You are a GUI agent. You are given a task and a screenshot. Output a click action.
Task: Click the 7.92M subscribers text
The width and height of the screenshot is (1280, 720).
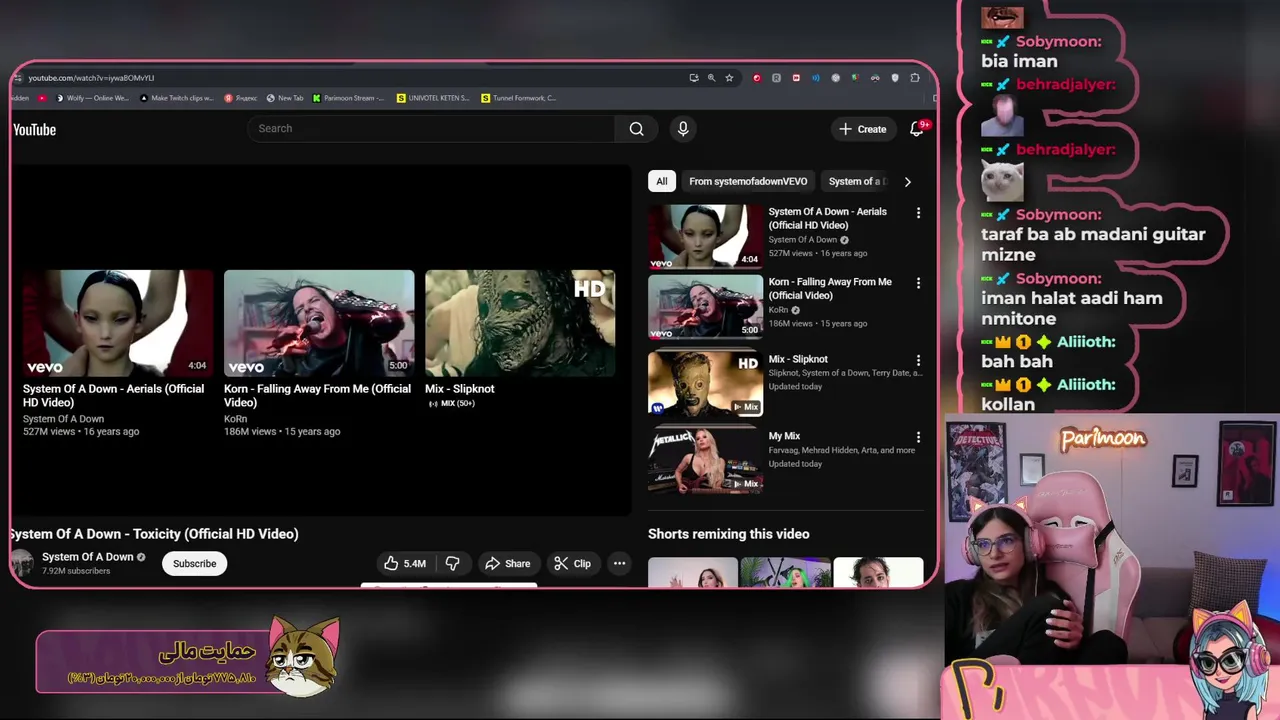76,571
